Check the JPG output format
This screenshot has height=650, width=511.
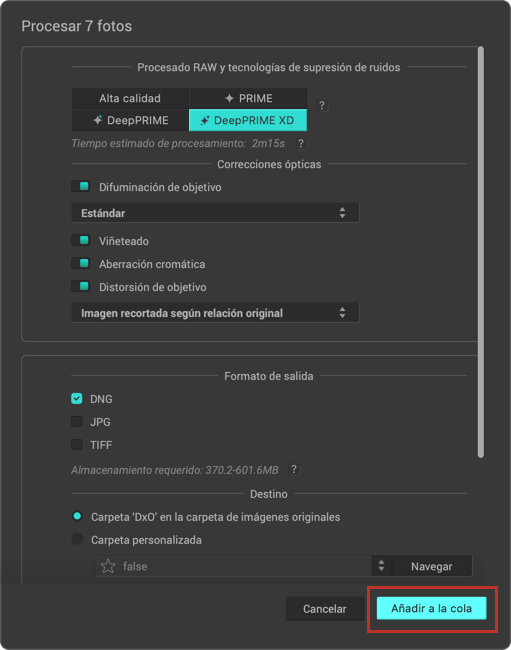pos(77,422)
